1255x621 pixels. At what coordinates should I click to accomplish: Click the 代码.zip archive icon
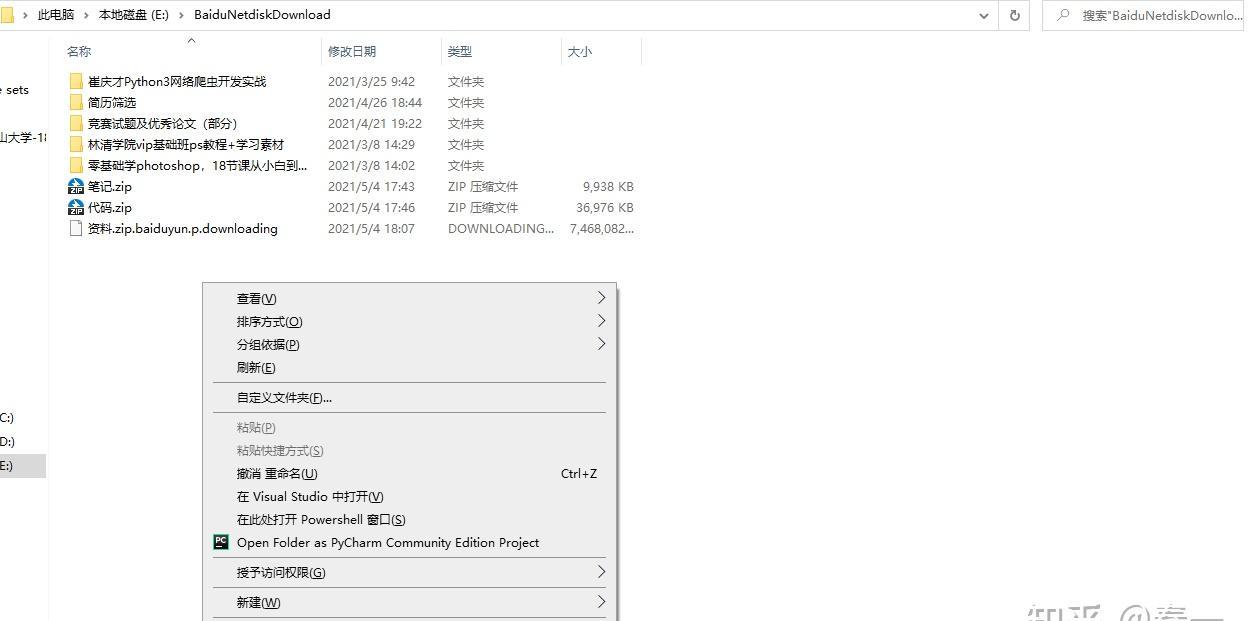76,207
